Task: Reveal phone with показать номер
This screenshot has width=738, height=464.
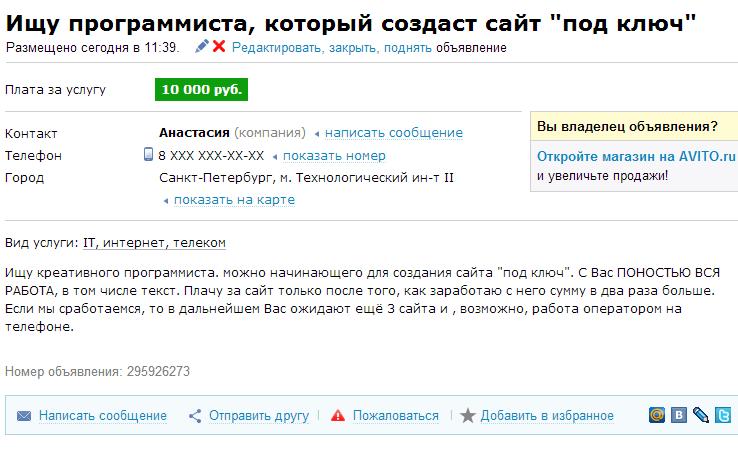Action: (x=334, y=156)
